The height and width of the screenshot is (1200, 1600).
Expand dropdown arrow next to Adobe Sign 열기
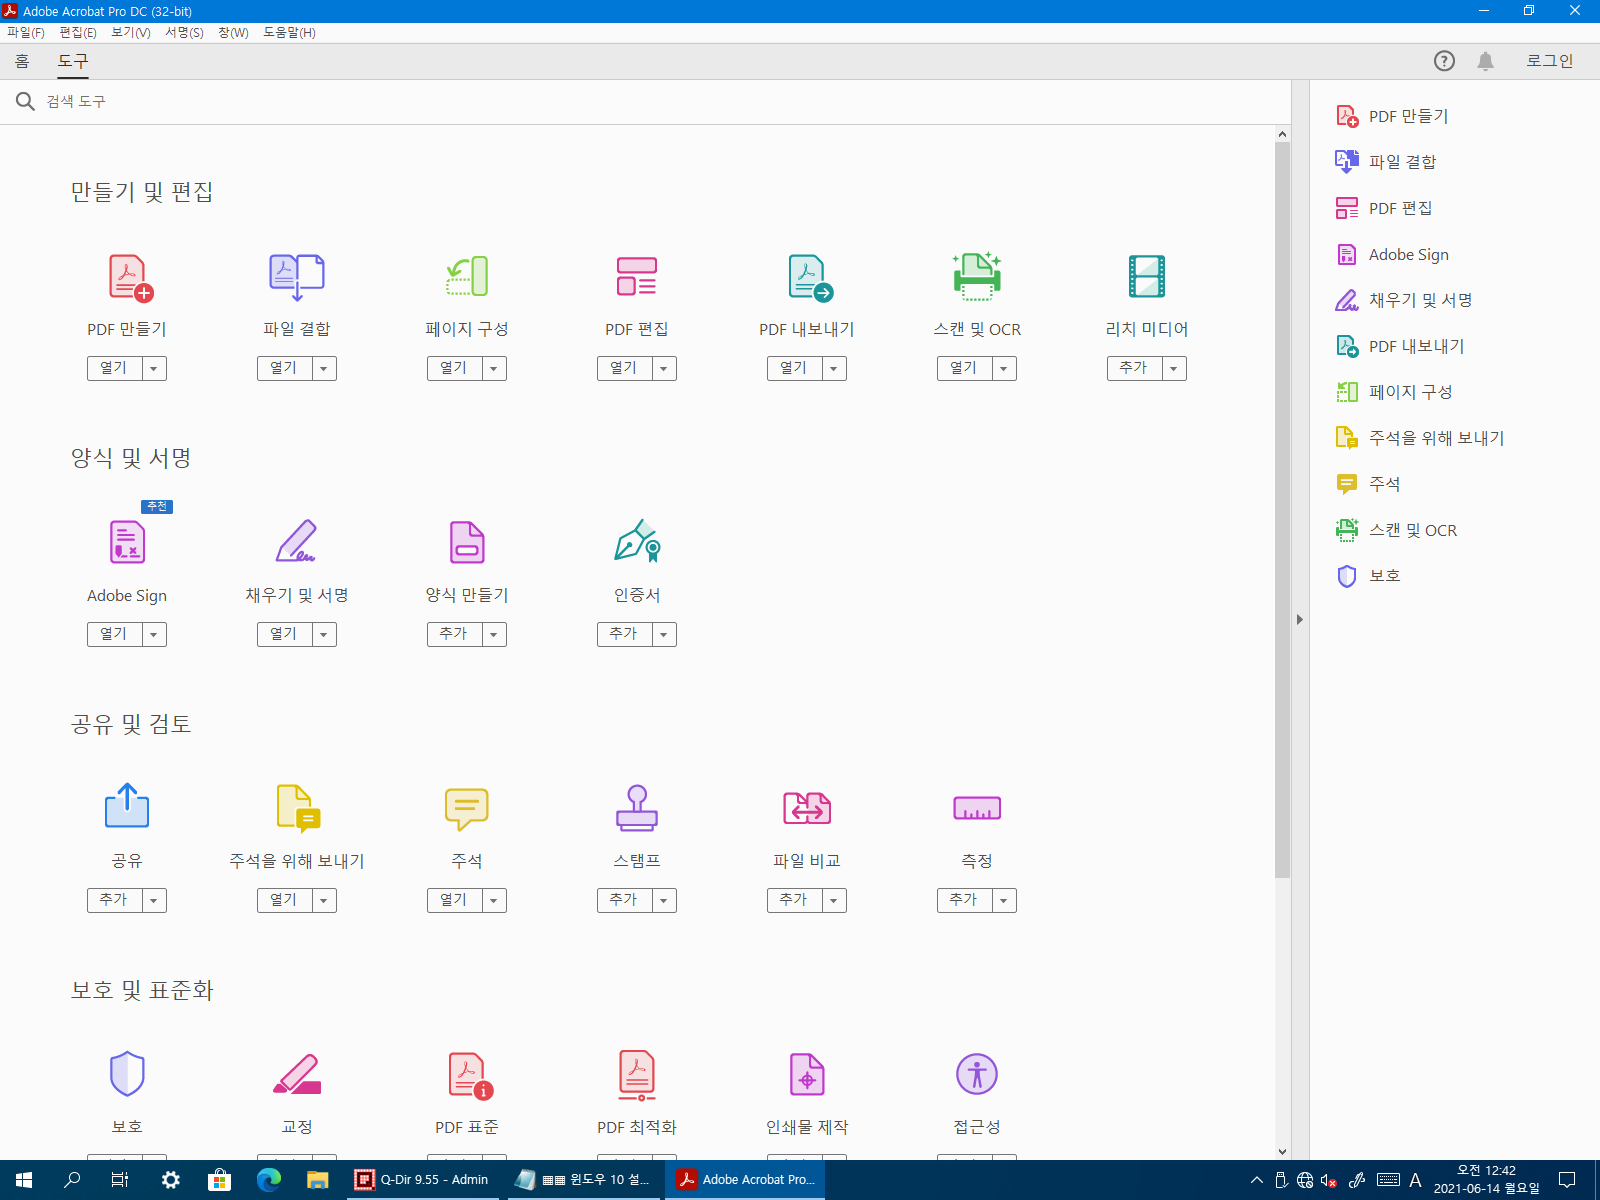pos(154,634)
